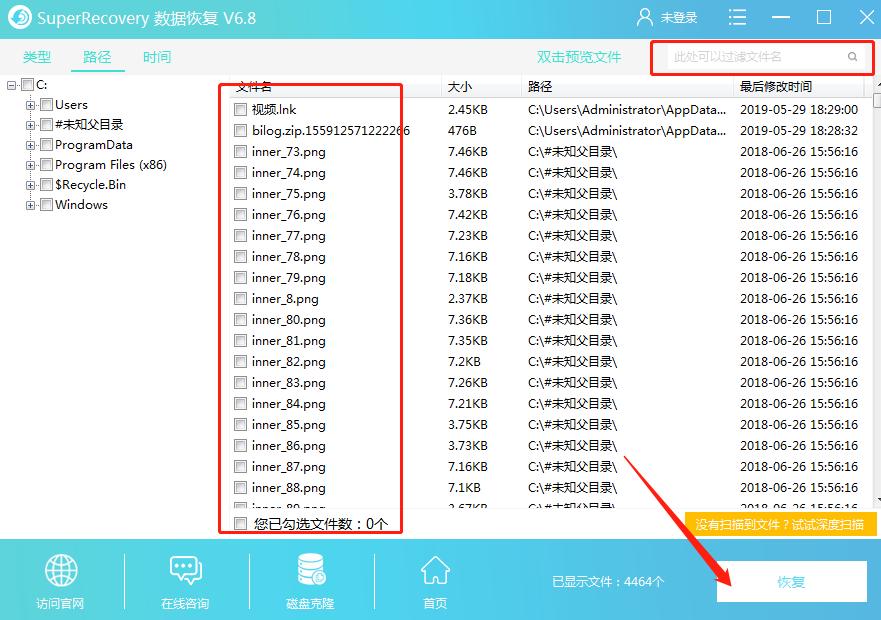Click the 恢复 recover button
The width and height of the screenshot is (881, 620).
tap(791, 581)
